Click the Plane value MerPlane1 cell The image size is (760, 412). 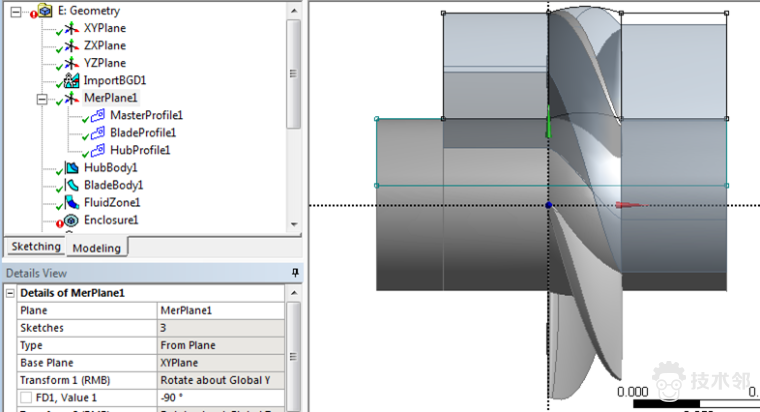click(221, 311)
